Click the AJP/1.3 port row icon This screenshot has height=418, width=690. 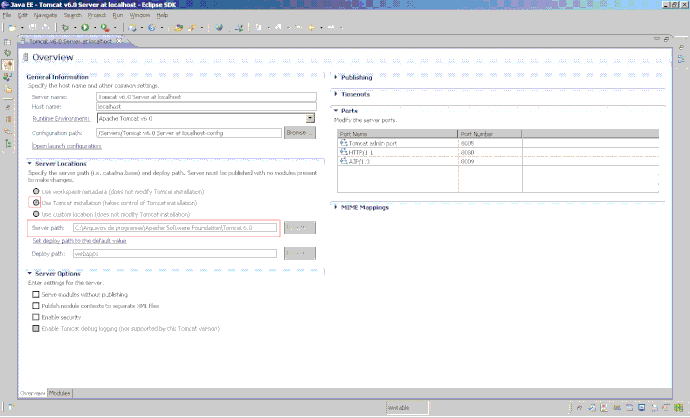(x=343, y=161)
